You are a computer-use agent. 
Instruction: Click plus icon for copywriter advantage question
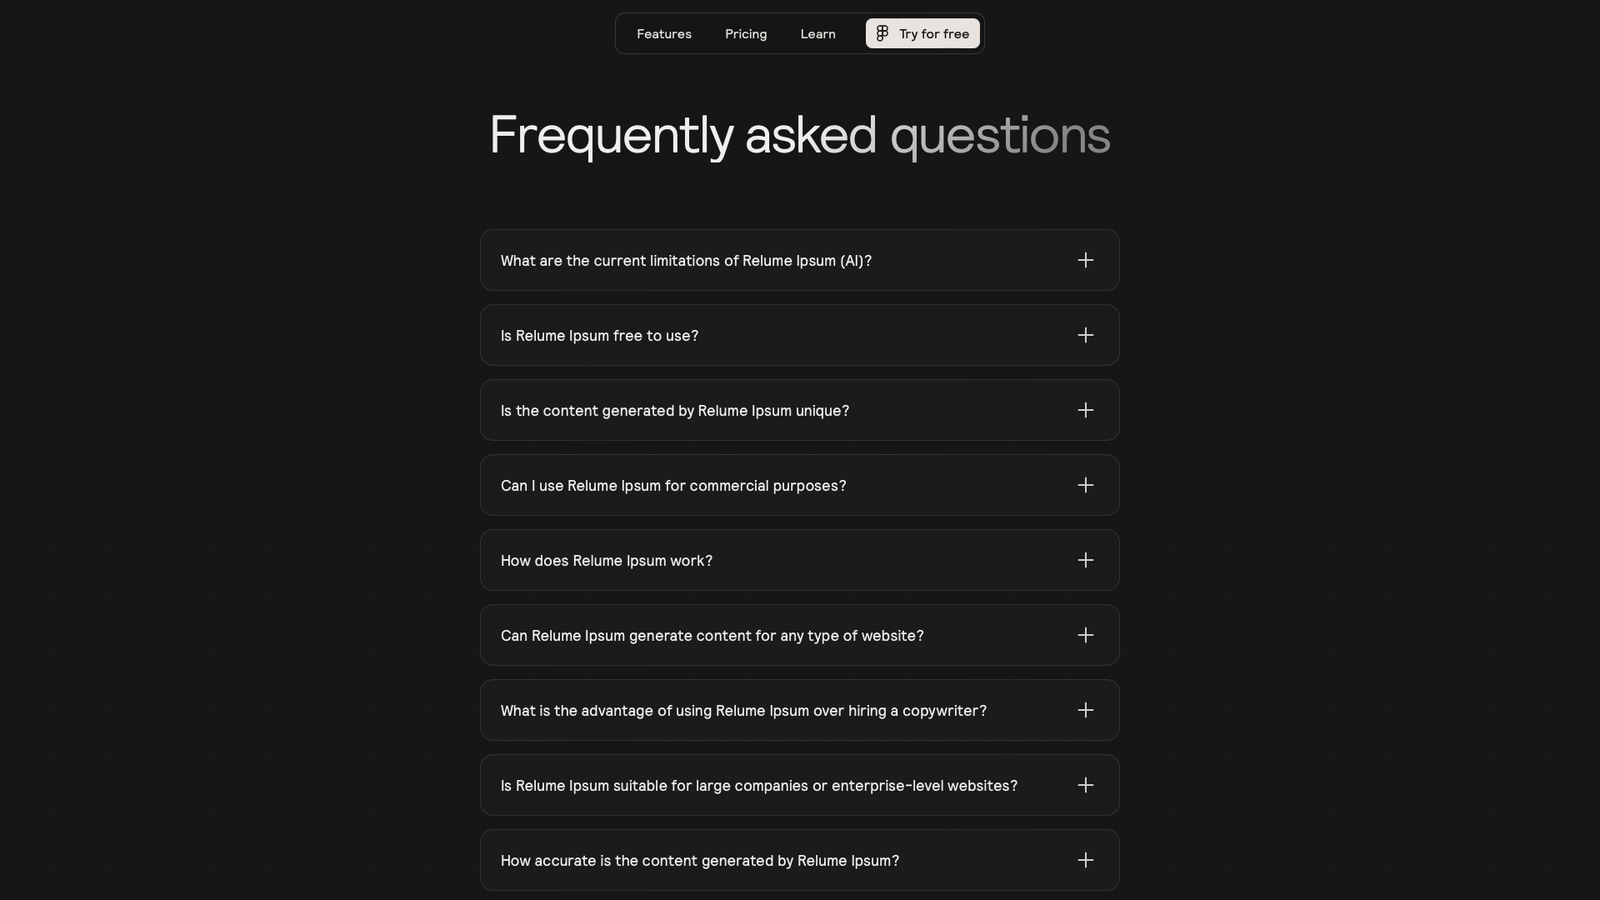pos(1085,710)
